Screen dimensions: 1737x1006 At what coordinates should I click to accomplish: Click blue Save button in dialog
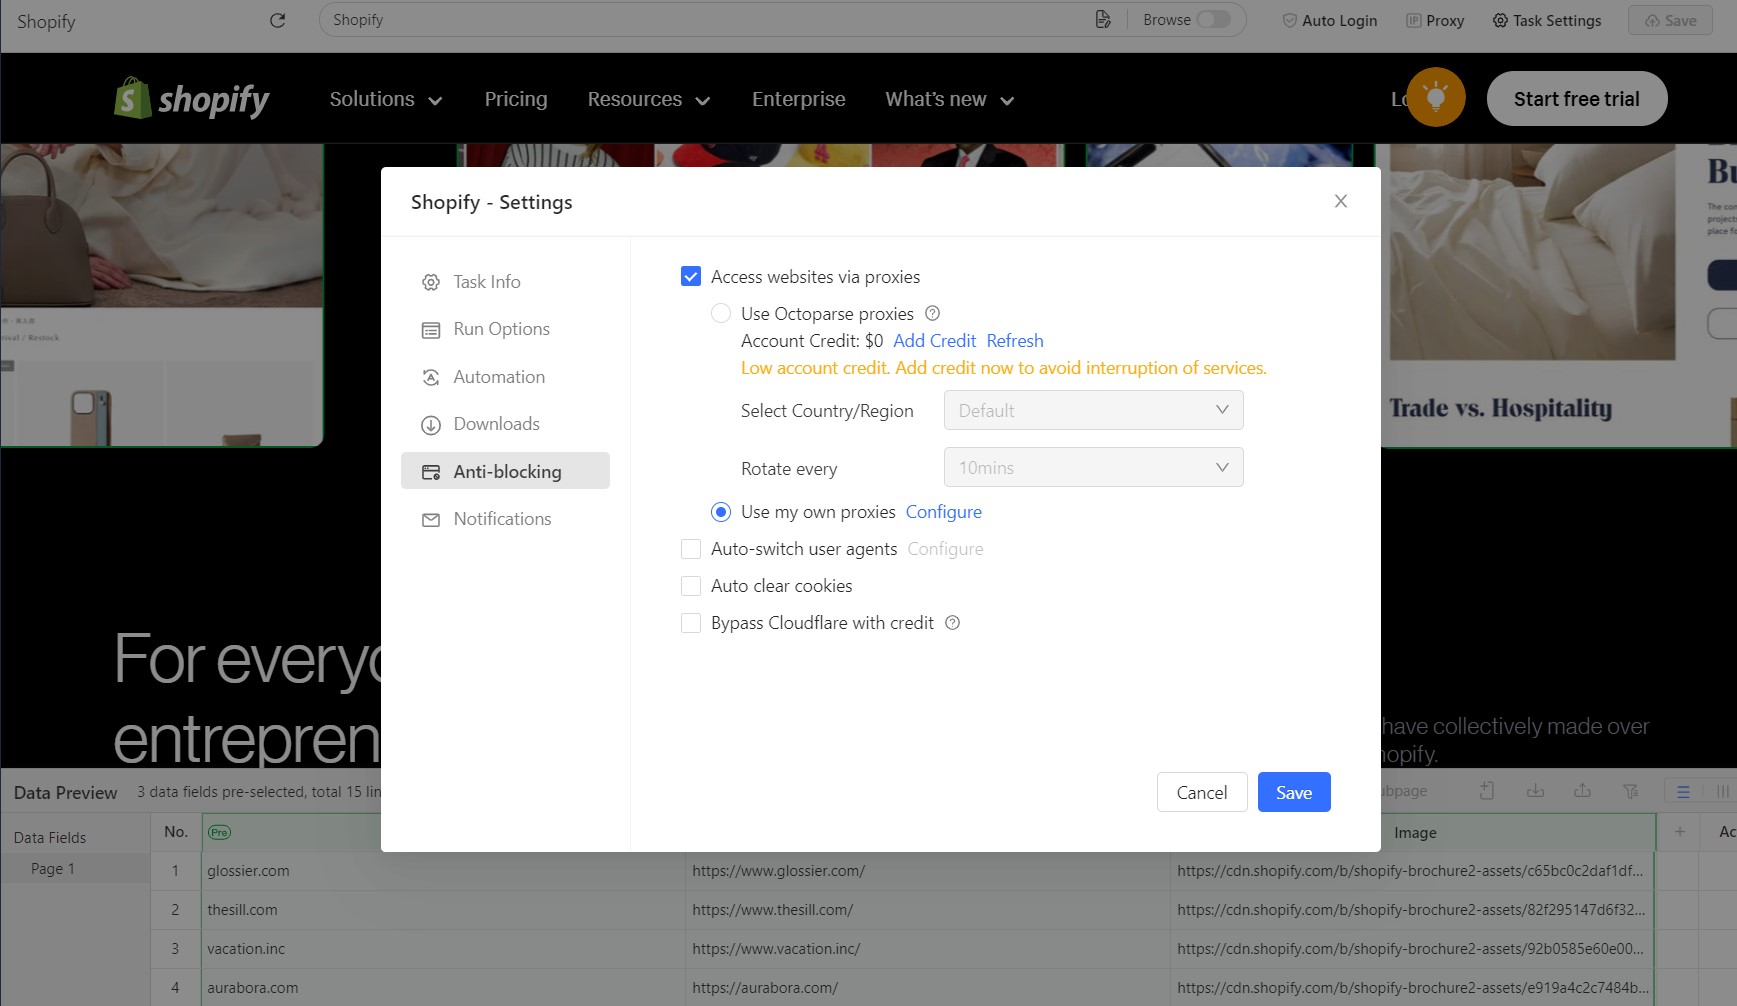(1294, 792)
